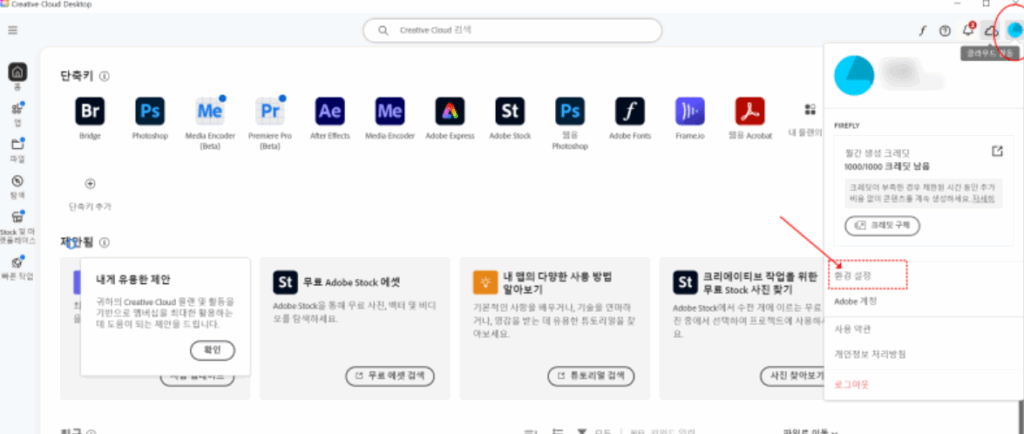Screen dimensions: 1024x434
Task: Launch the non-beta Media Encoder shortcut
Action: (390, 111)
